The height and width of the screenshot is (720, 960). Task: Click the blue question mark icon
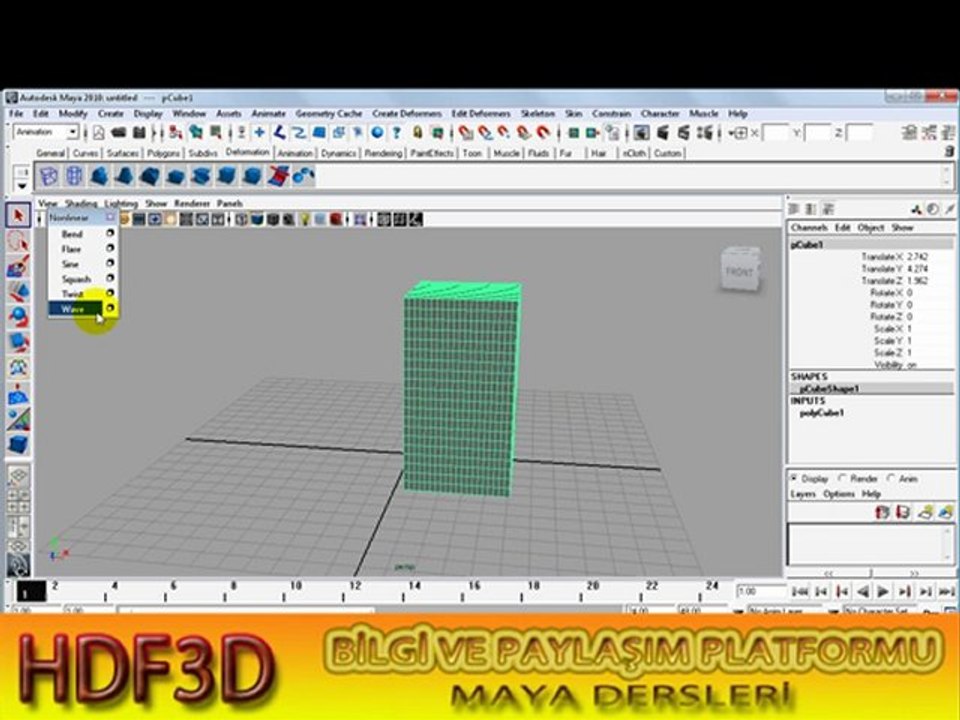(397, 133)
